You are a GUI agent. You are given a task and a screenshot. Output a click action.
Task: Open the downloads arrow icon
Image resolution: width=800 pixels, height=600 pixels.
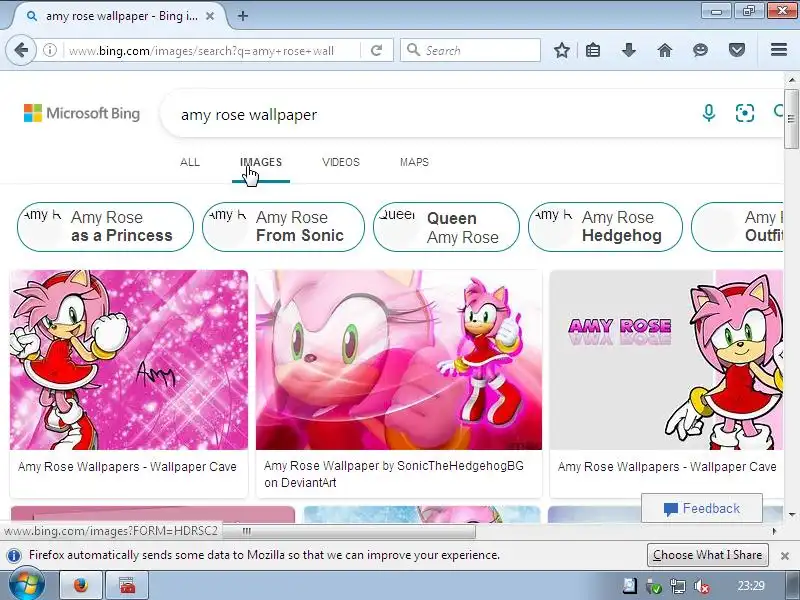click(629, 50)
